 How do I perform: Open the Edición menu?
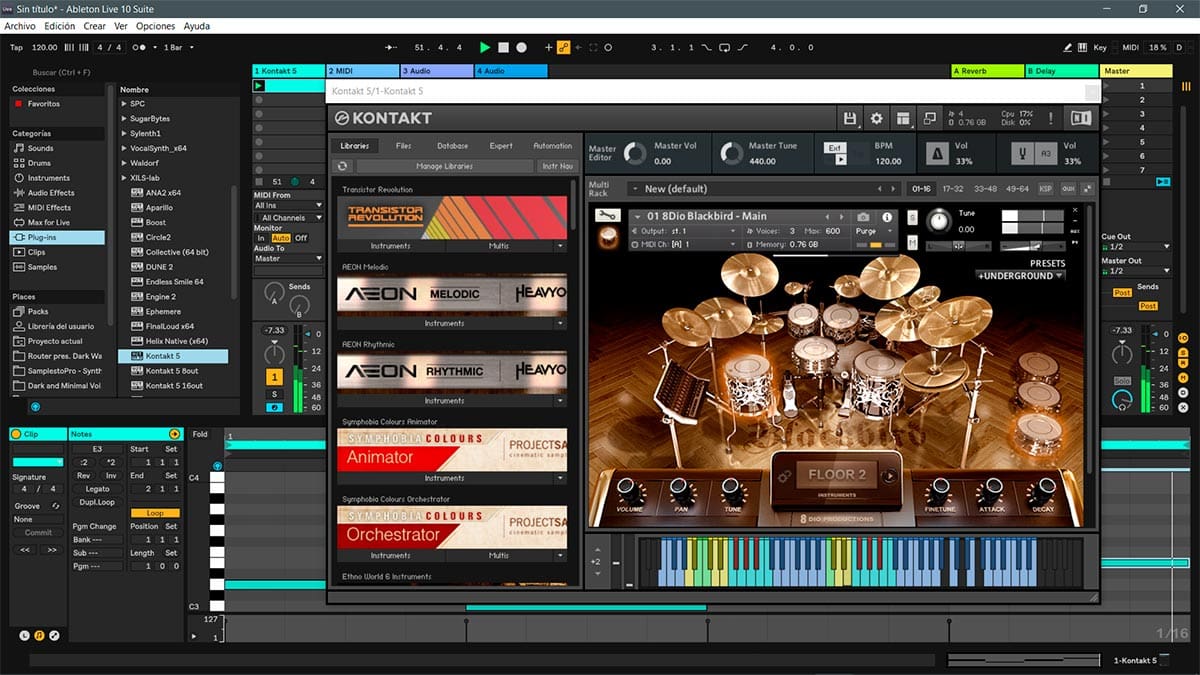click(x=60, y=26)
